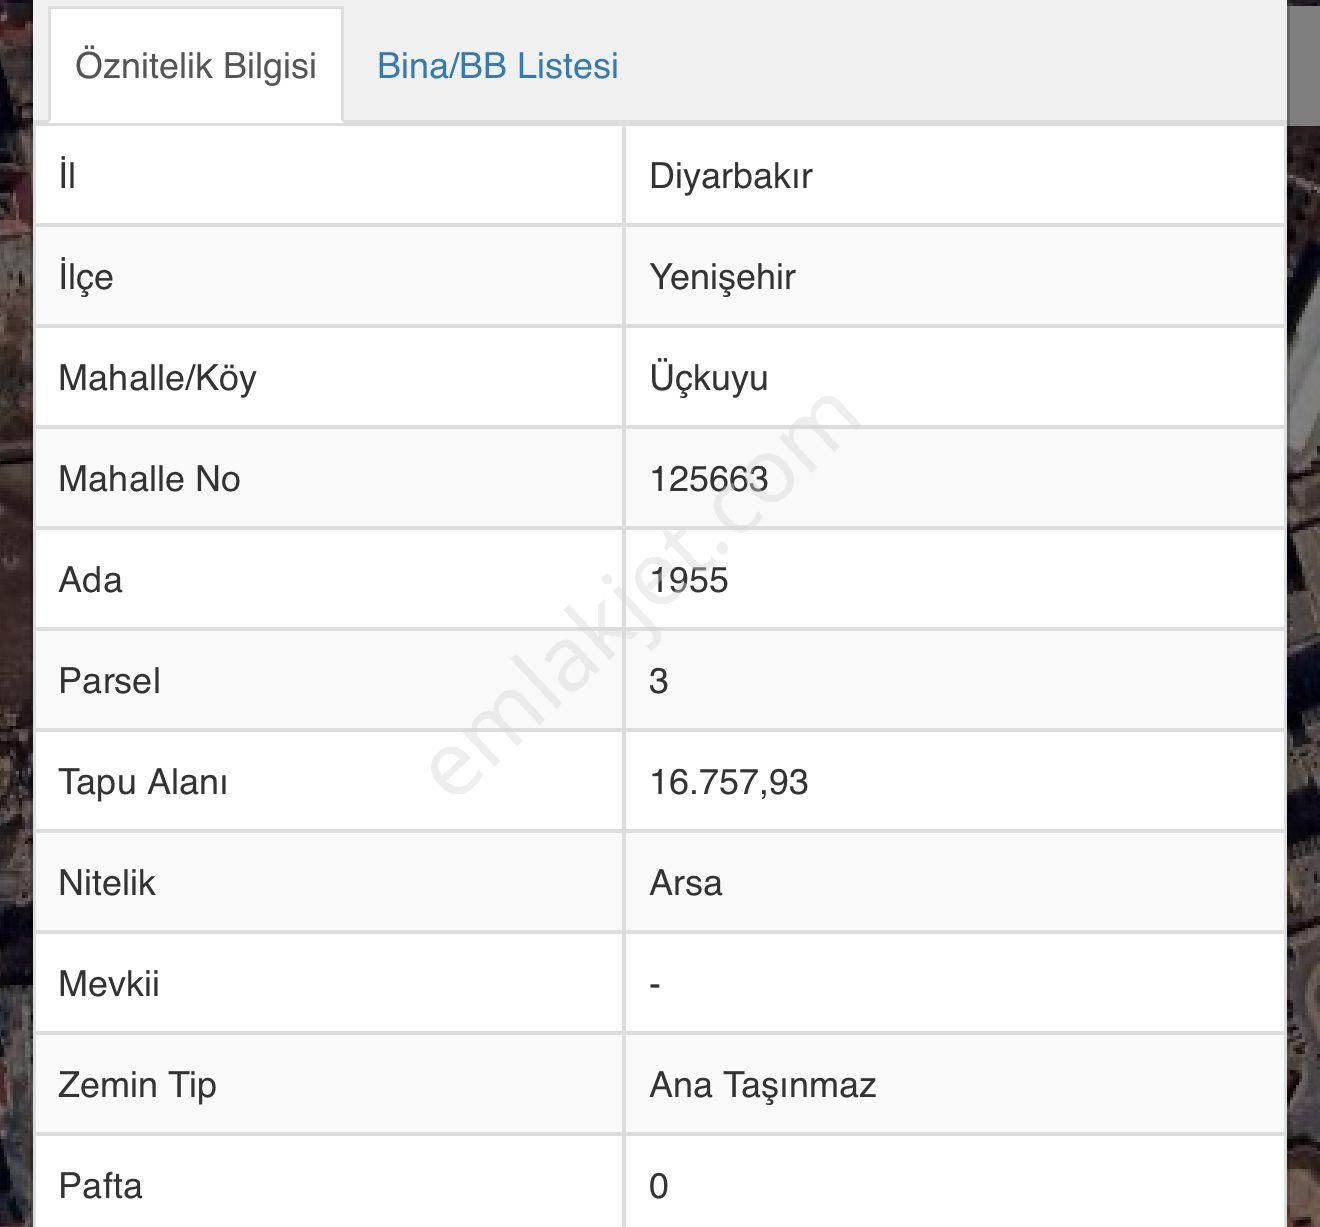Click the Yenişehir district value

point(722,277)
